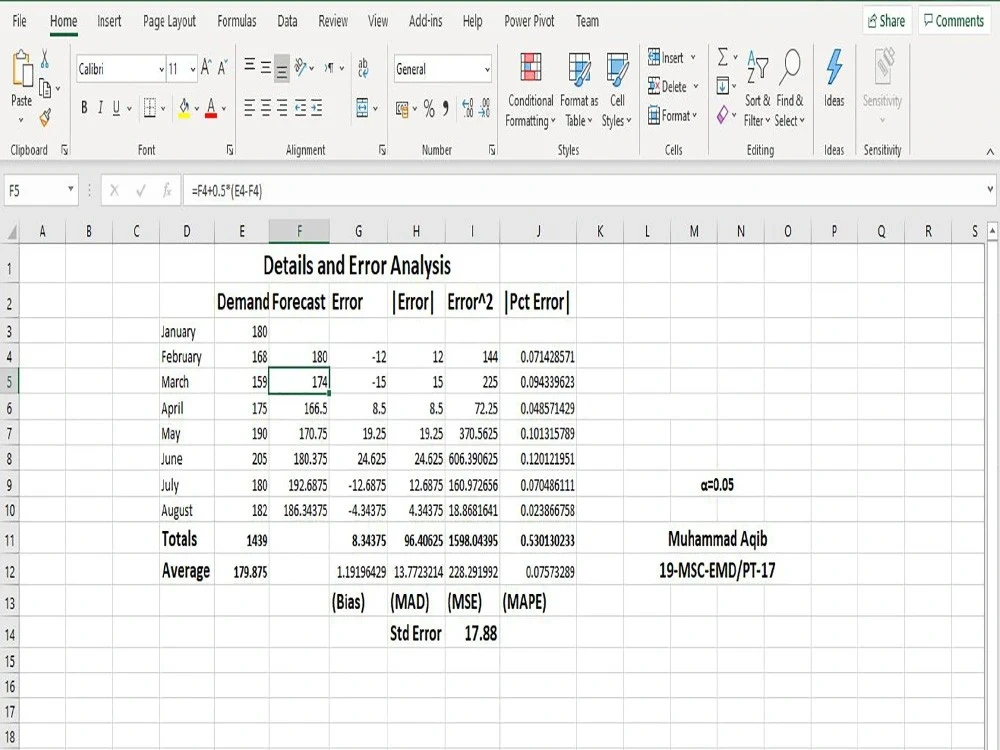Open Find & Select magnifier
This screenshot has height=750, width=1000.
point(790,89)
